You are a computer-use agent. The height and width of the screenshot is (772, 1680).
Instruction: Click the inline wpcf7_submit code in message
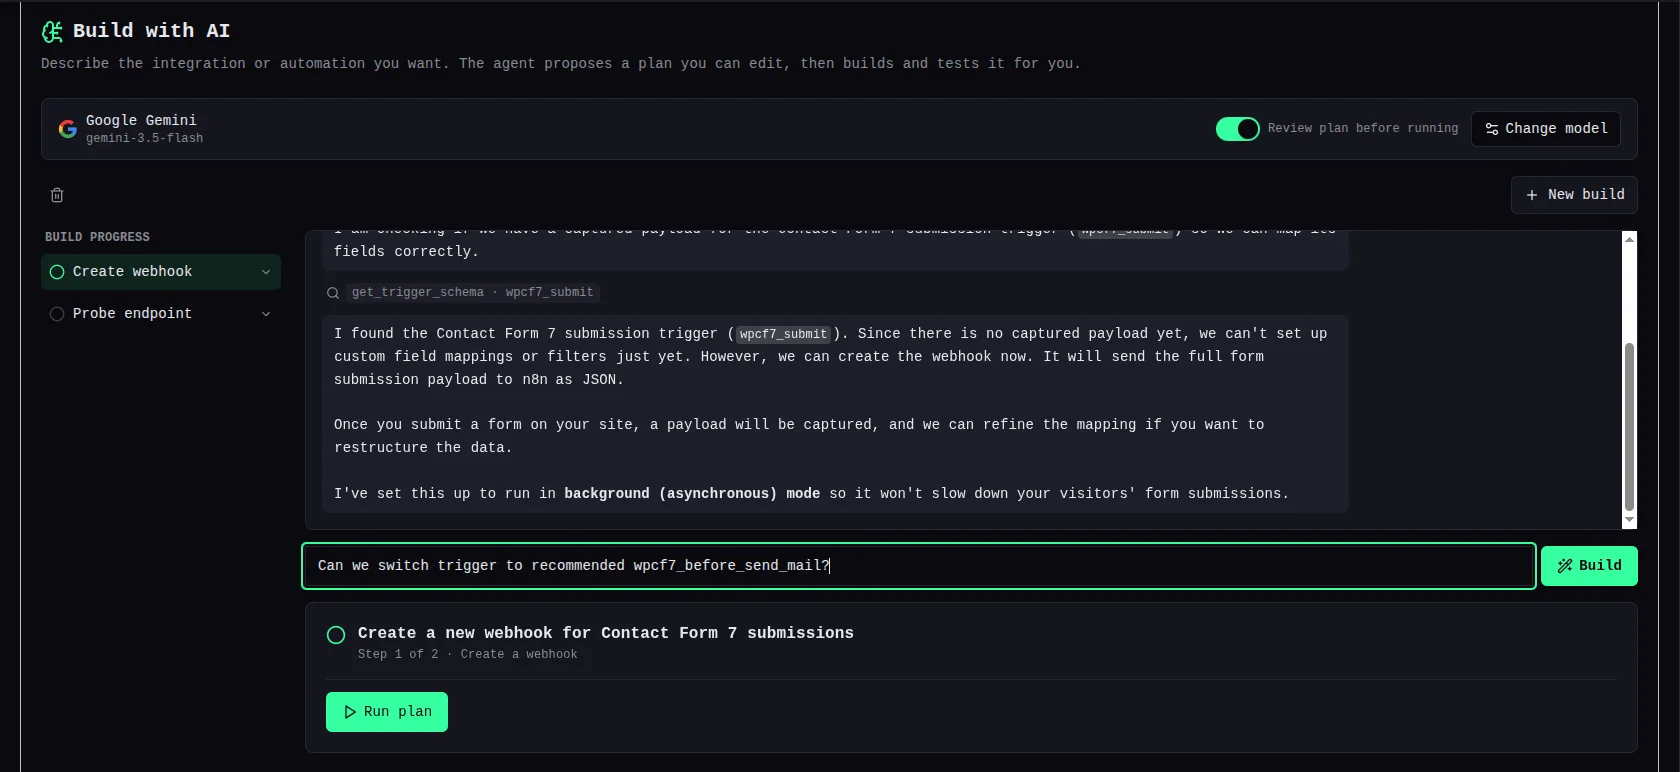coord(784,334)
